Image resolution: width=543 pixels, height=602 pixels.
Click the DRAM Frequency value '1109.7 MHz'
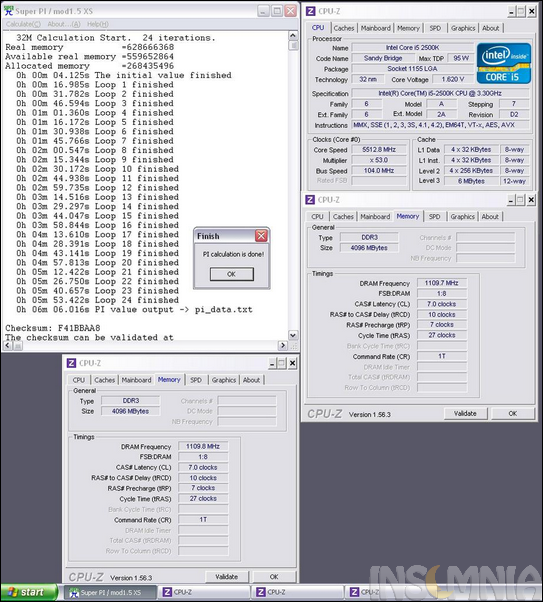(442, 283)
